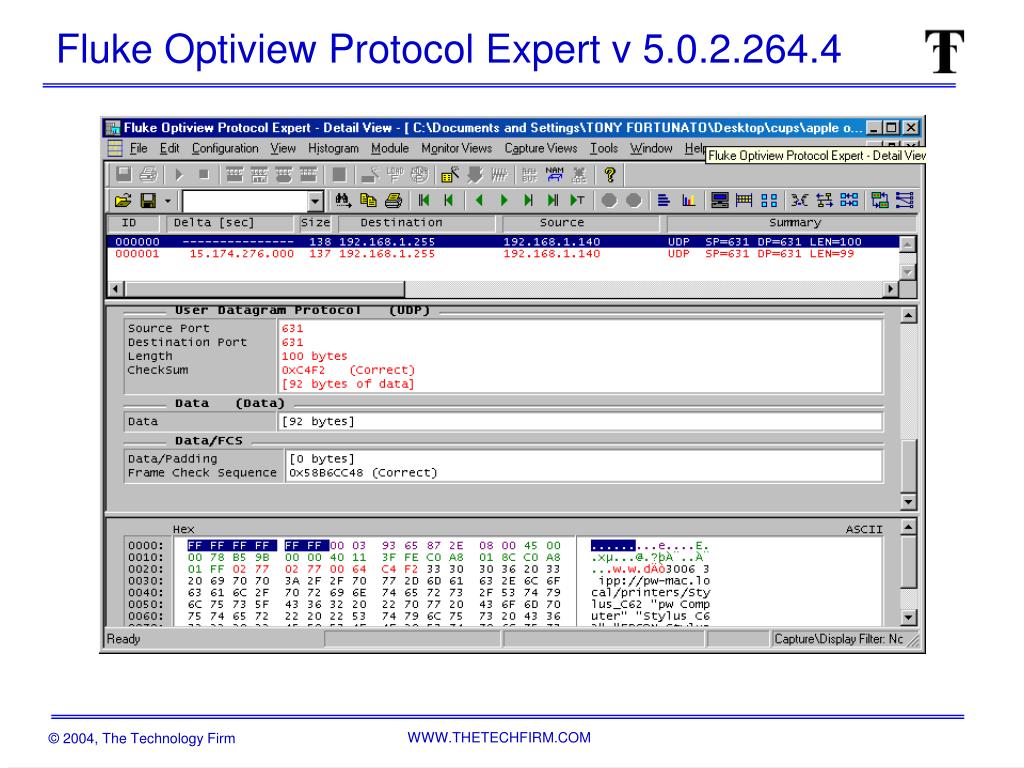Click the WWW.THETECHFIRM.COM link

coord(499,738)
